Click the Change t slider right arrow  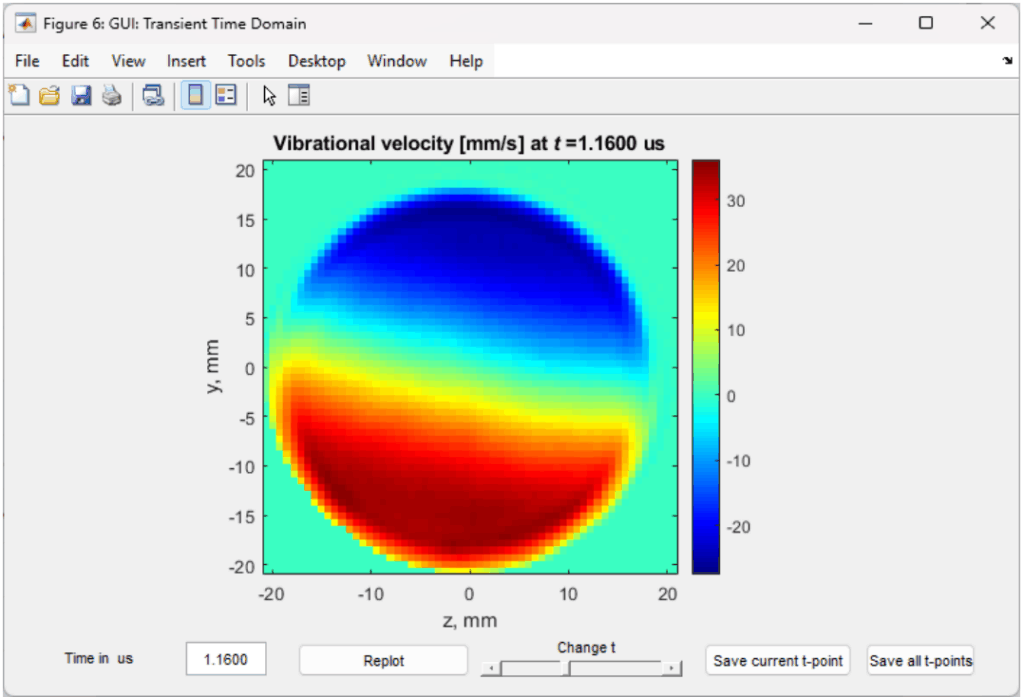pyautogui.click(x=674, y=668)
